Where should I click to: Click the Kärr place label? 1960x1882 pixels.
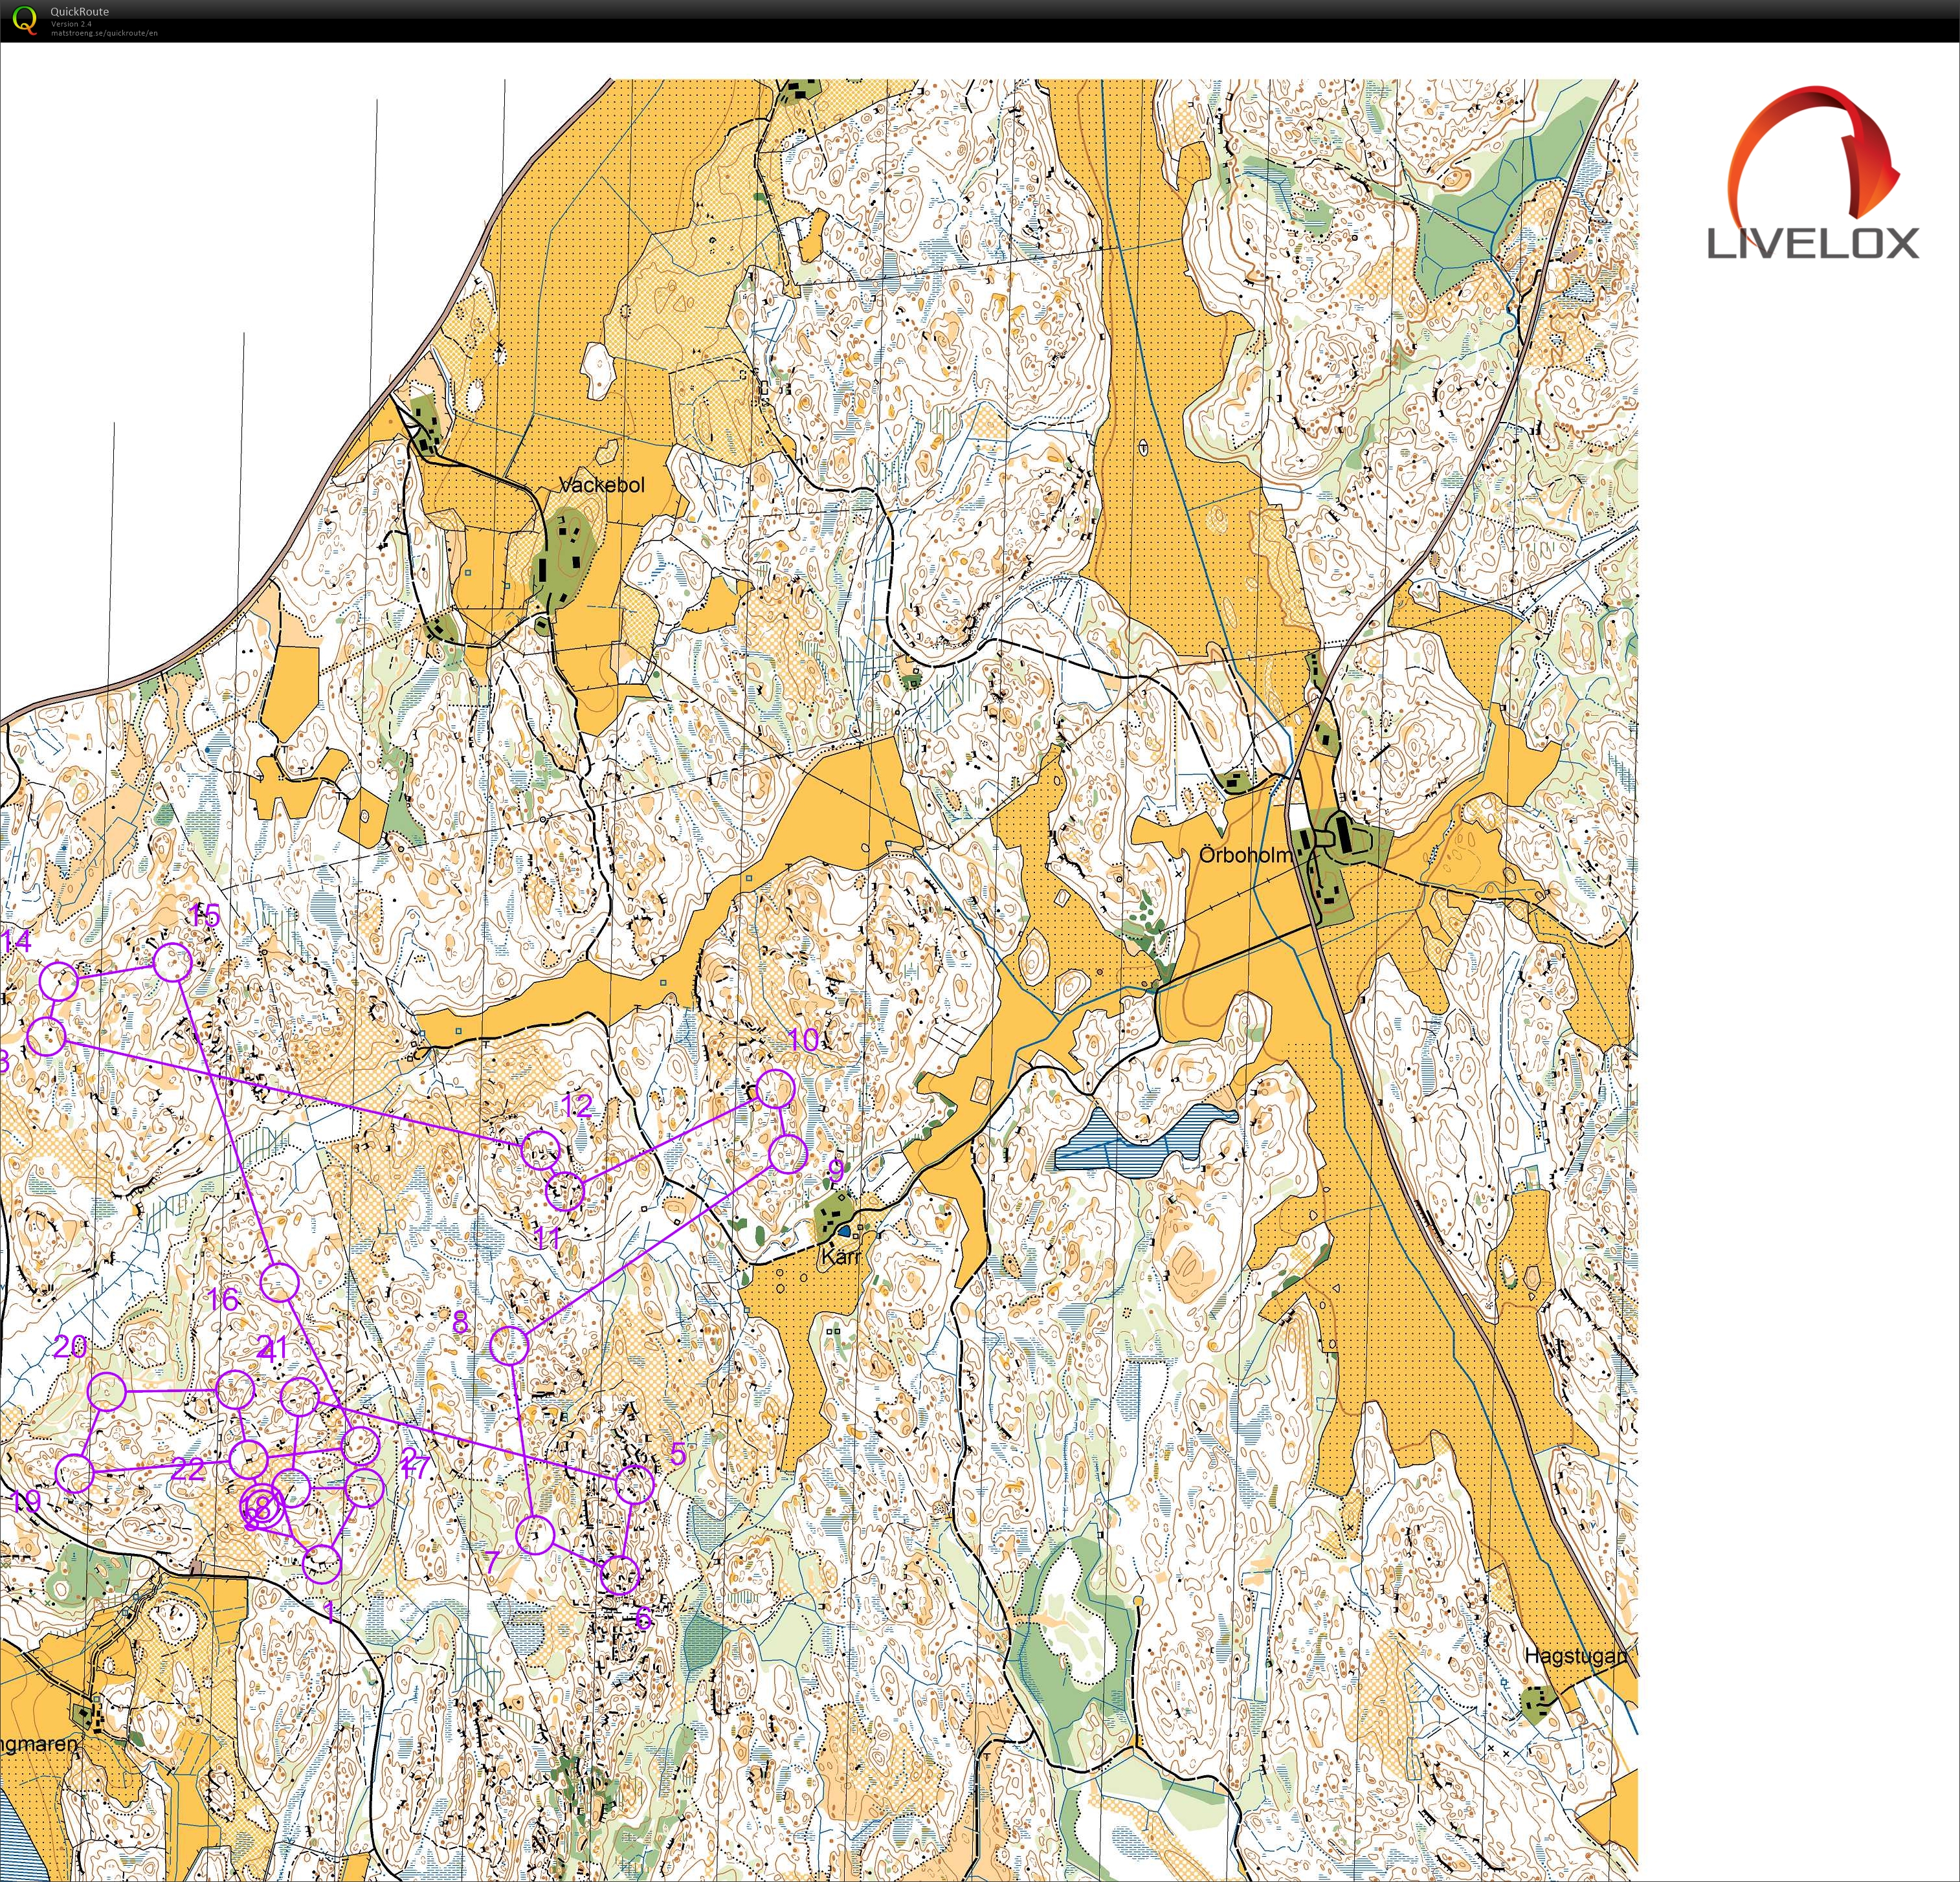840,1256
